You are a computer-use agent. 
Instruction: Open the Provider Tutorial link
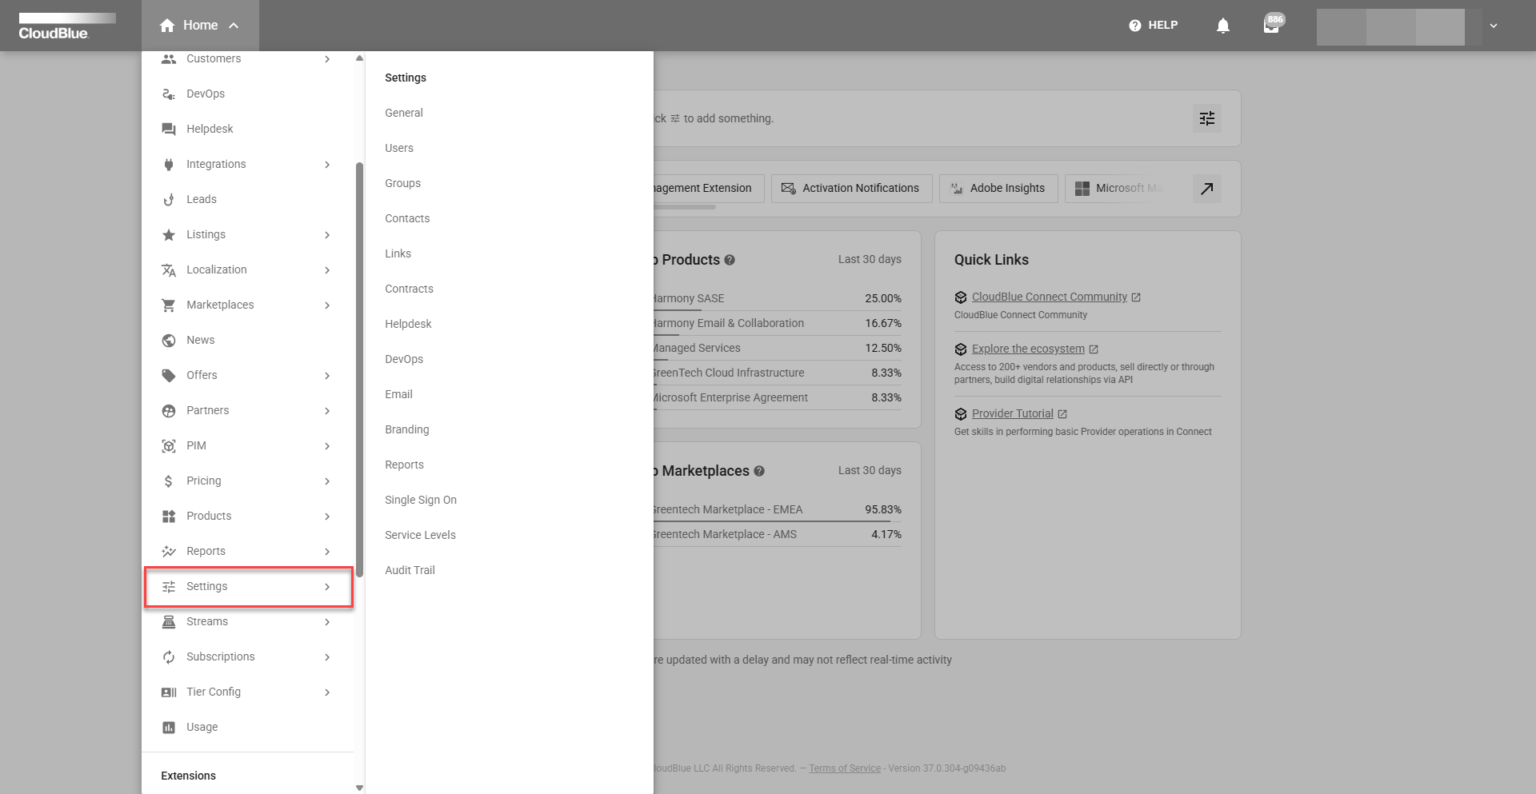pyautogui.click(x=1012, y=413)
